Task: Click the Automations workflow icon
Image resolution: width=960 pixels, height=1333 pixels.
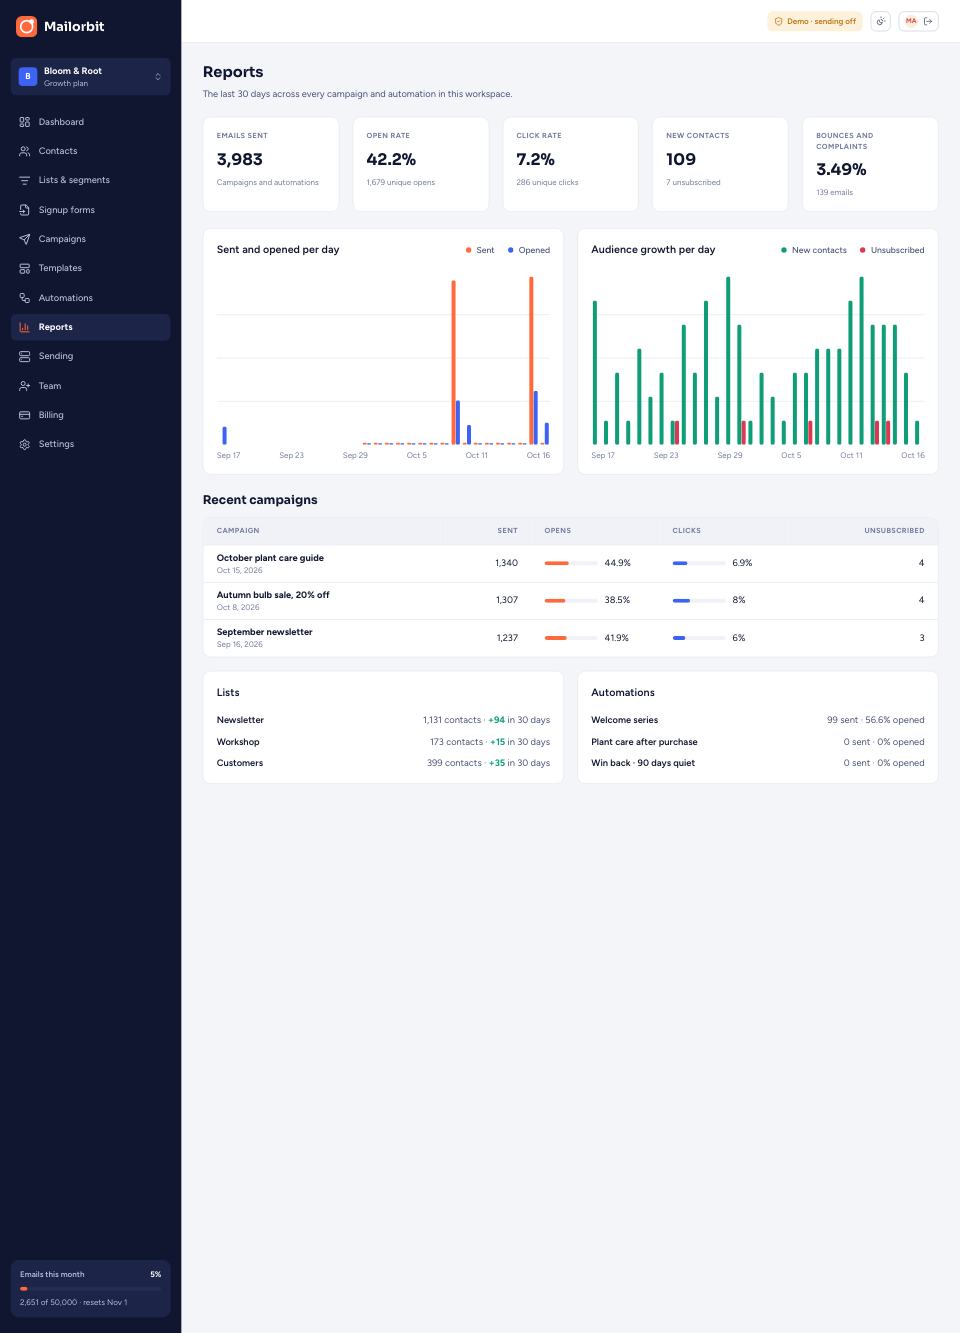Action: pyautogui.click(x=25, y=298)
